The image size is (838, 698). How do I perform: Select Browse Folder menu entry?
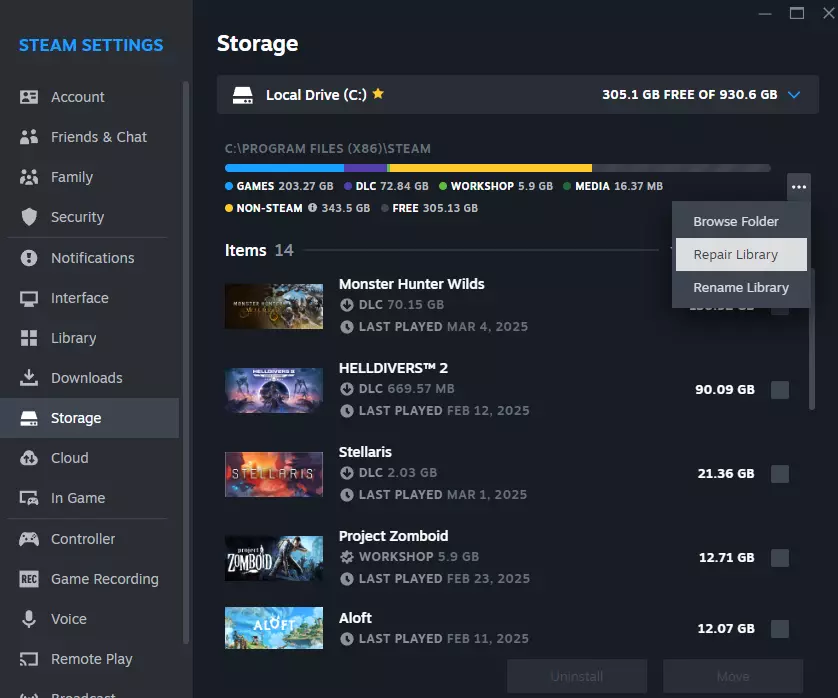(736, 222)
